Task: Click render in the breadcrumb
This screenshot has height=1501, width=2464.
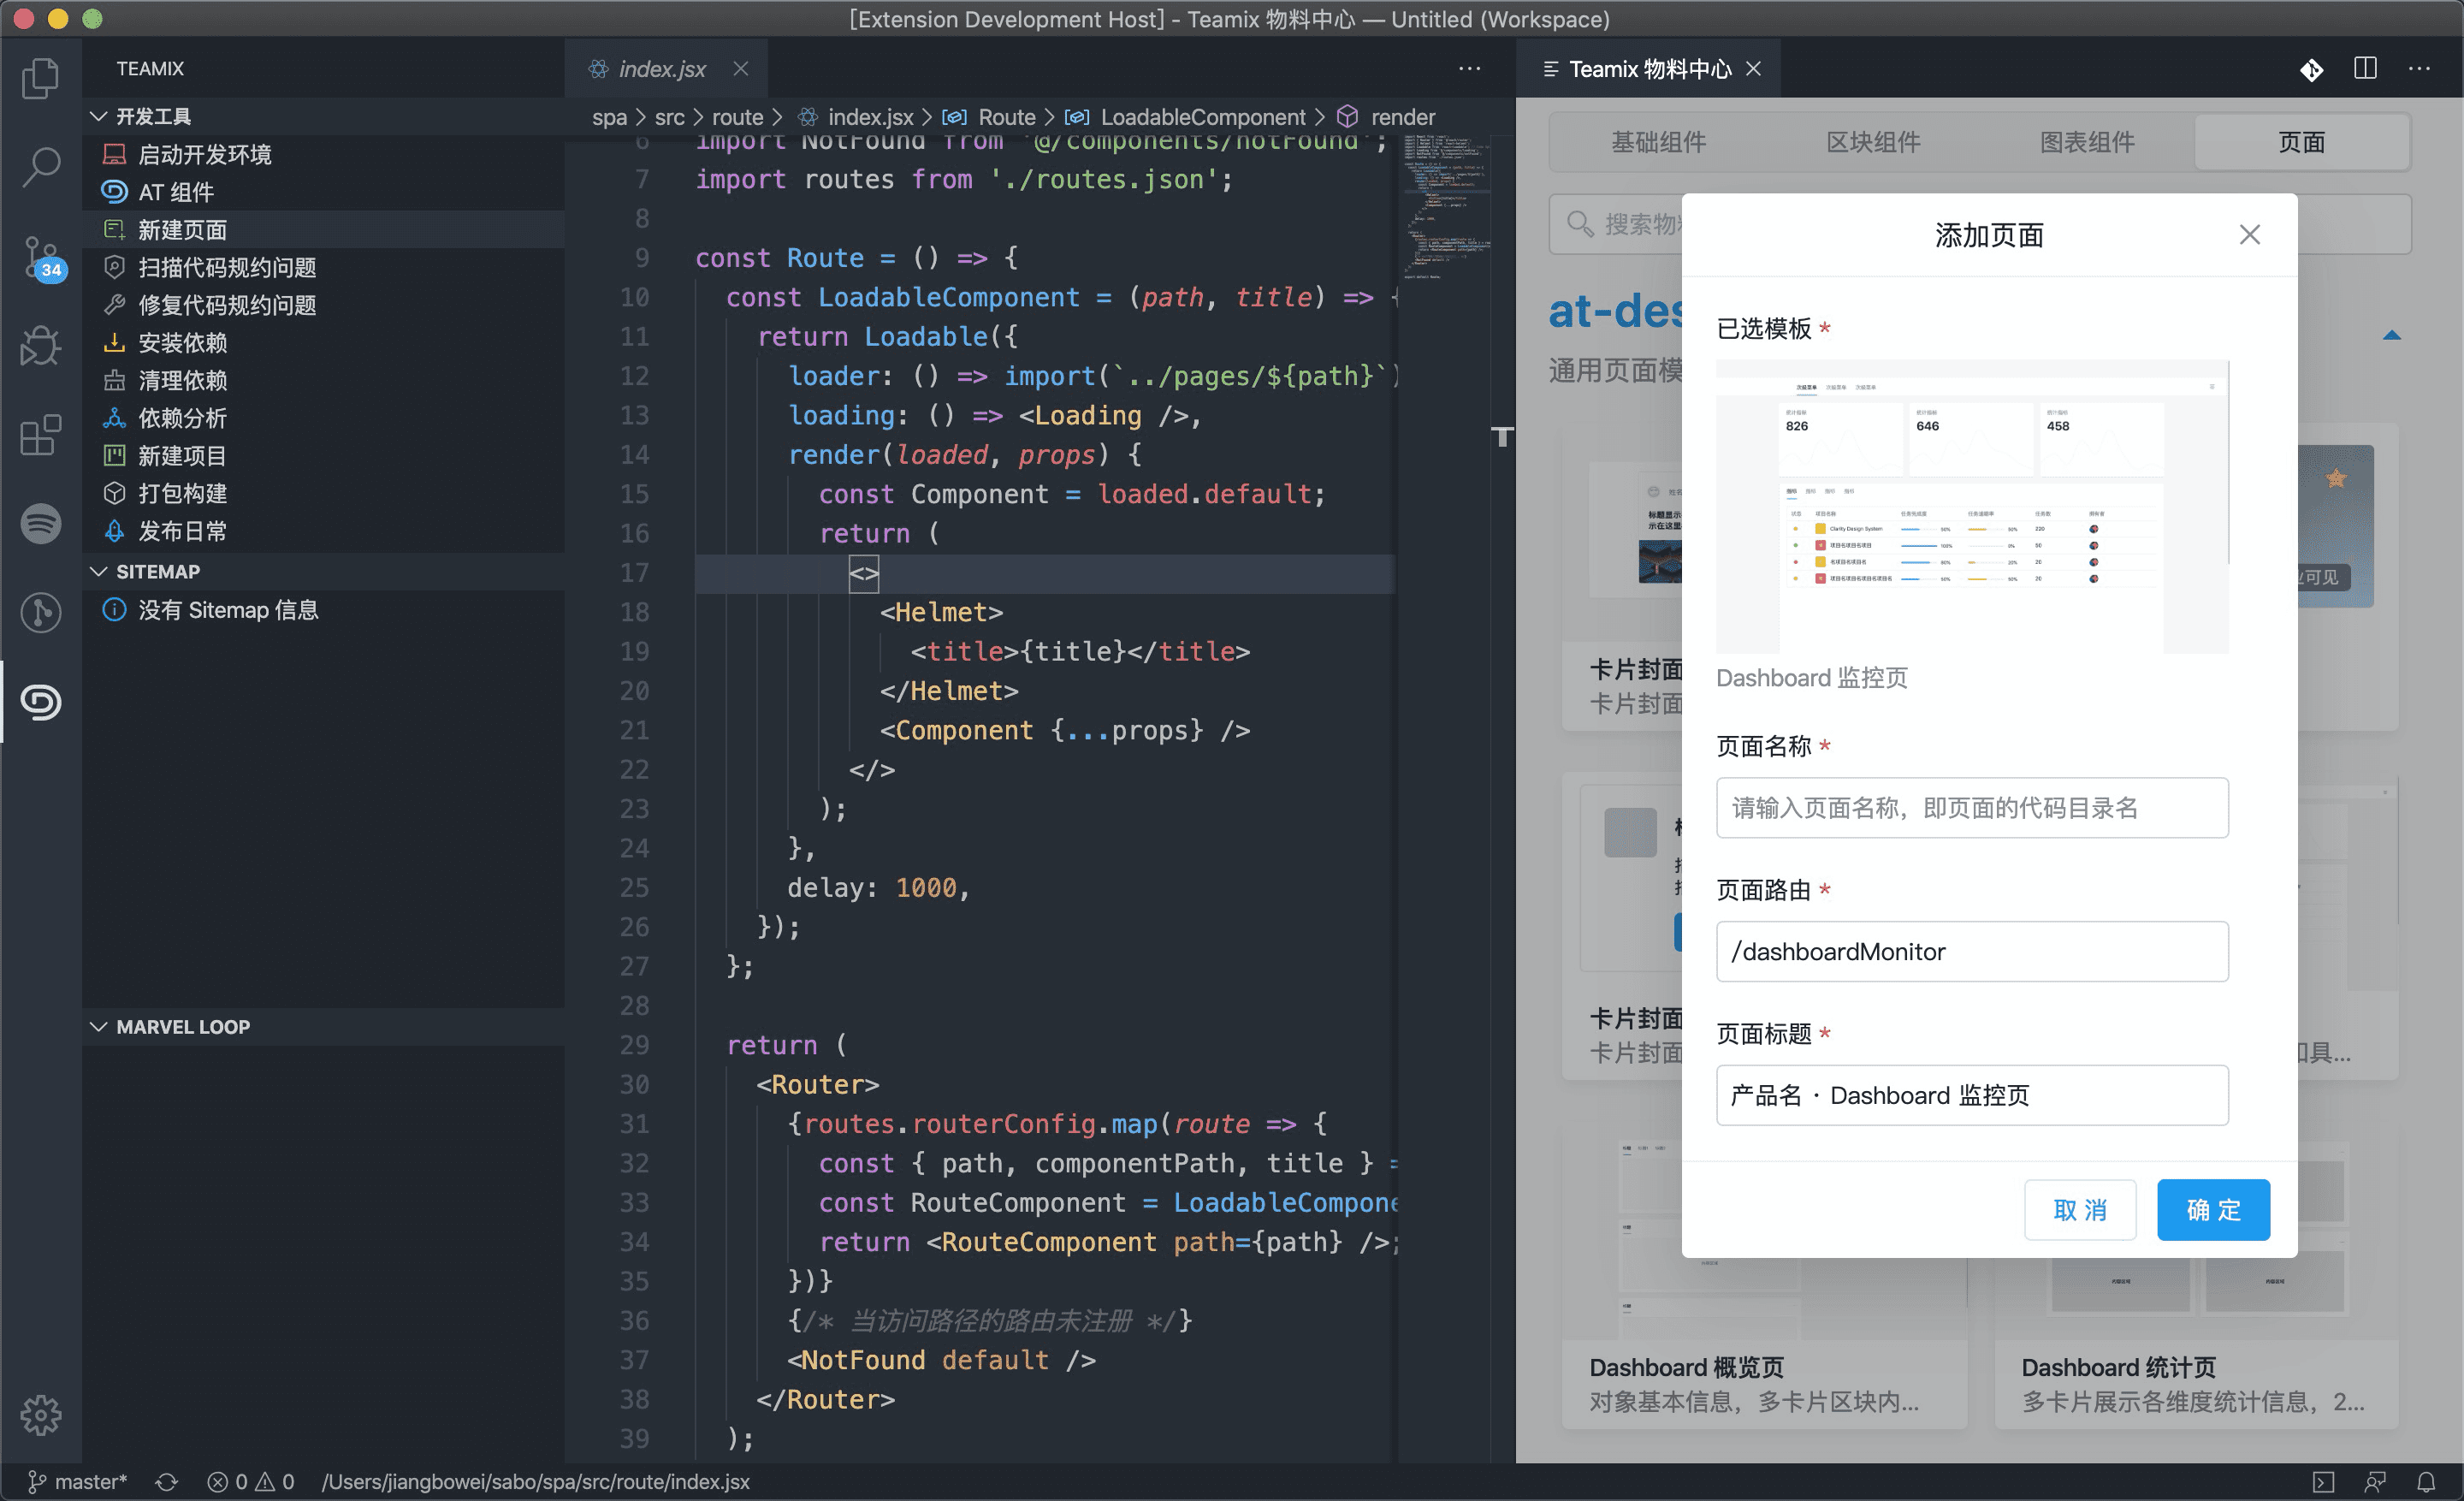Action: click(x=1403, y=117)
